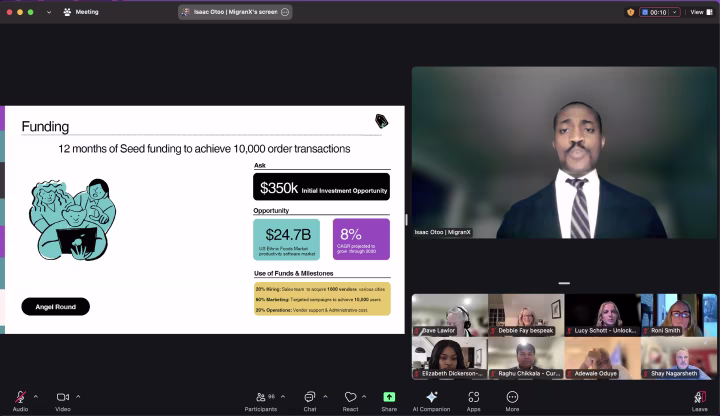Viewport: 720px width, 416px height.
Task: Click the Leave meeting icon
Action: point(700,397)
